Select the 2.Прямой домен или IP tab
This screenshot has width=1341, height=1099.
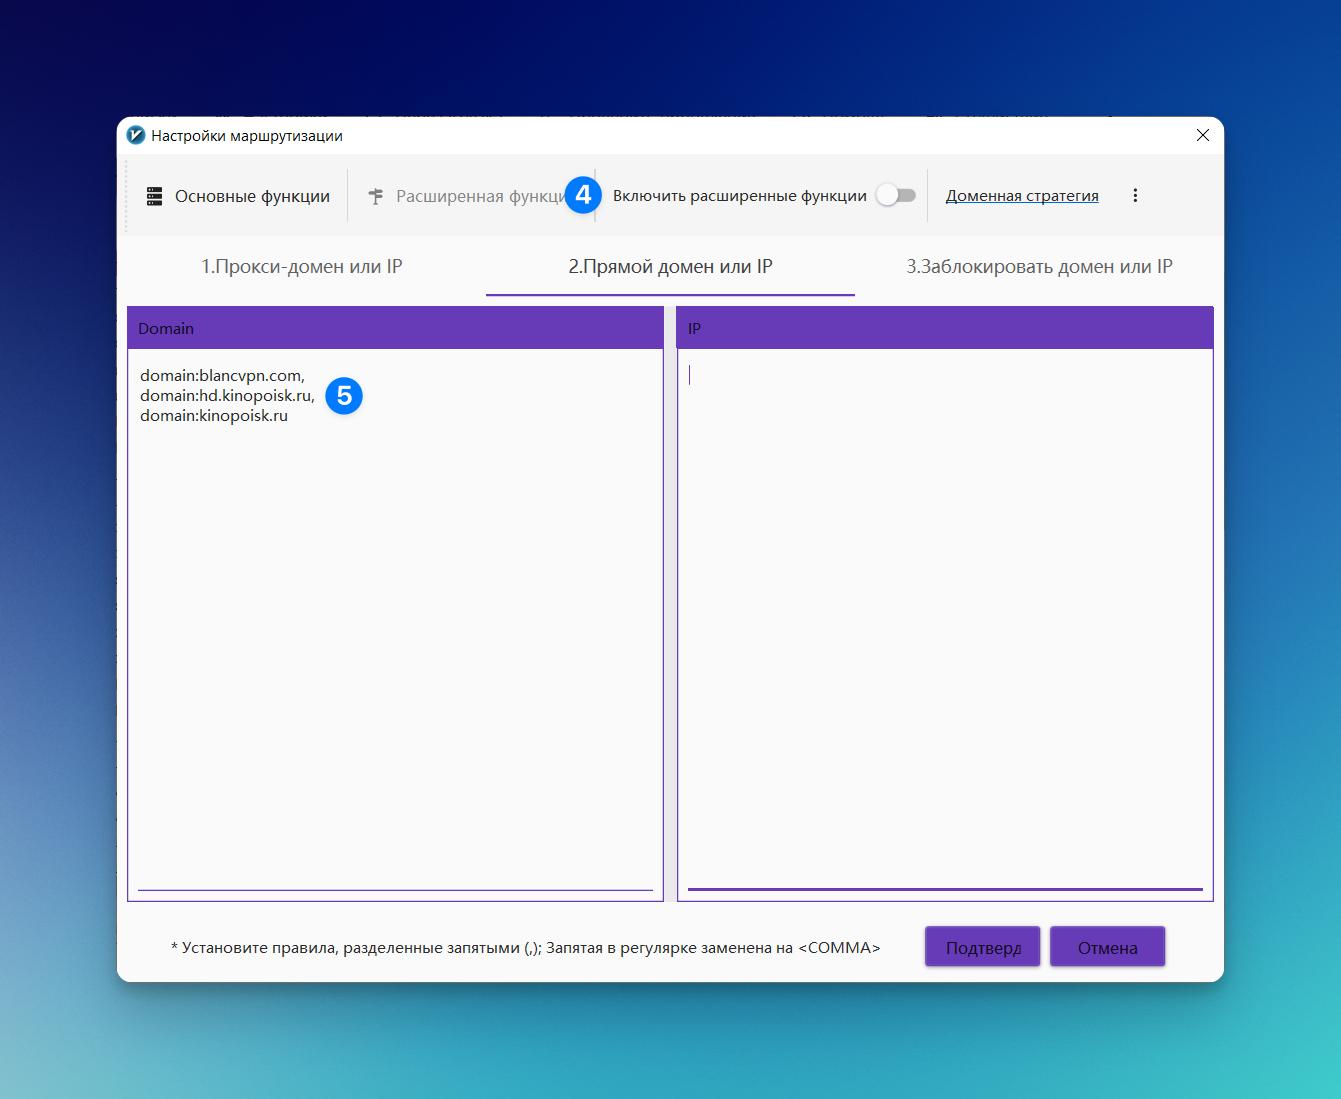point(670,267)
